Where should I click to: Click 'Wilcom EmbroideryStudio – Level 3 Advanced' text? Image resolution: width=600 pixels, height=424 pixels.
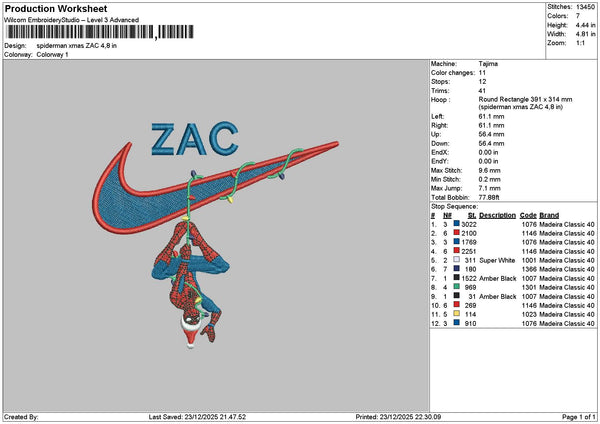[x=72, y=20]
